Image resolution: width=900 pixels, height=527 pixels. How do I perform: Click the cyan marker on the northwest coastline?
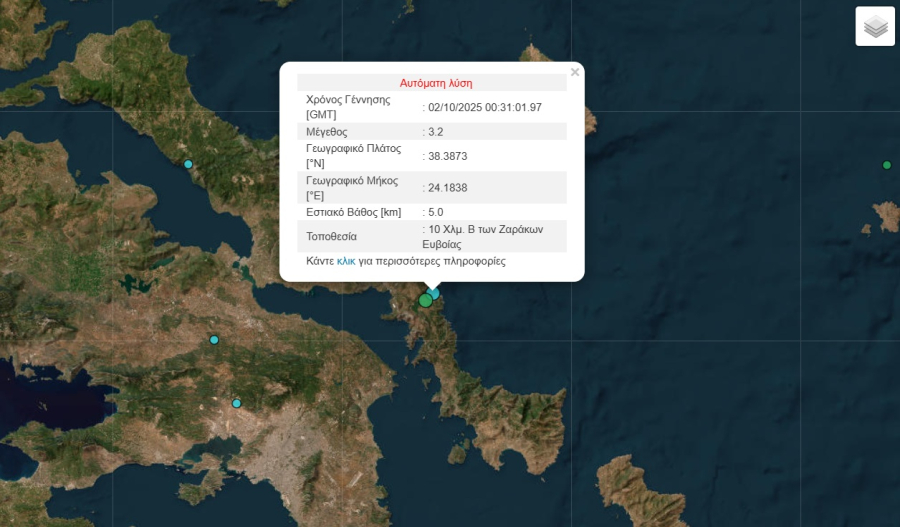point(187,164)
